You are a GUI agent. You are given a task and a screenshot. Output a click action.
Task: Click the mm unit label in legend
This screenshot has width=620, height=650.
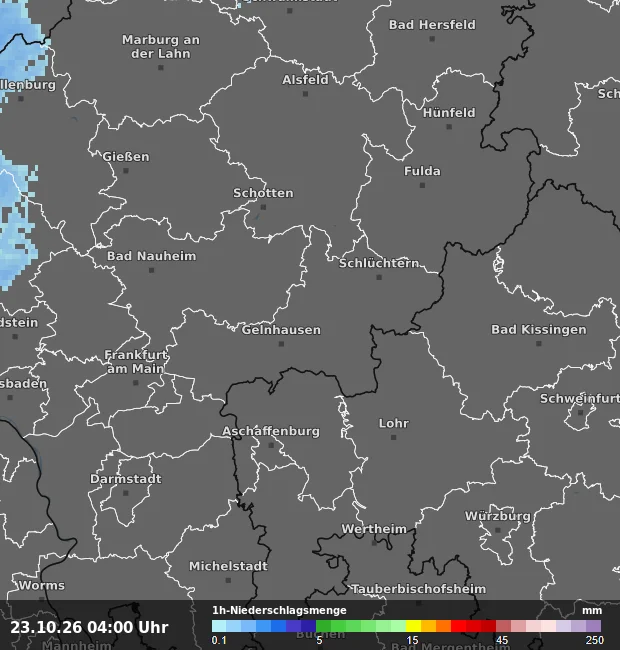[x=592, y=611]
